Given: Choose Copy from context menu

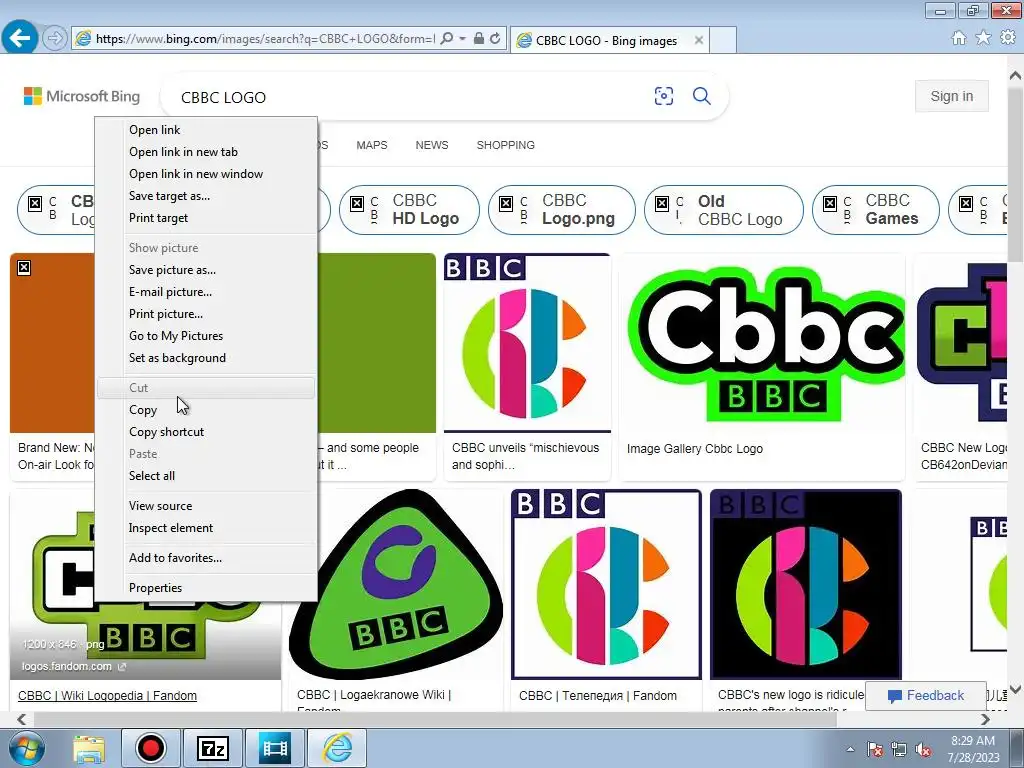Looking at the screenshot, I should [x=206, y=410].
